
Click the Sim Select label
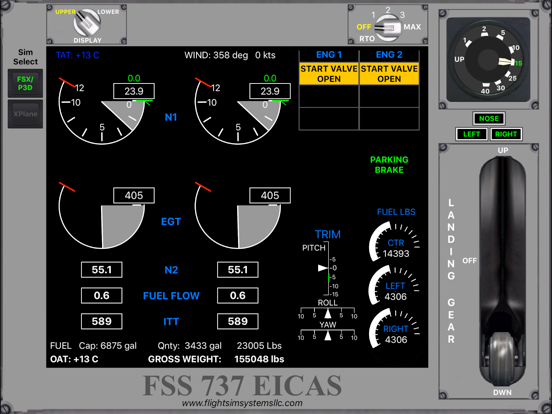pyautogui.click(x=25, y=57)
